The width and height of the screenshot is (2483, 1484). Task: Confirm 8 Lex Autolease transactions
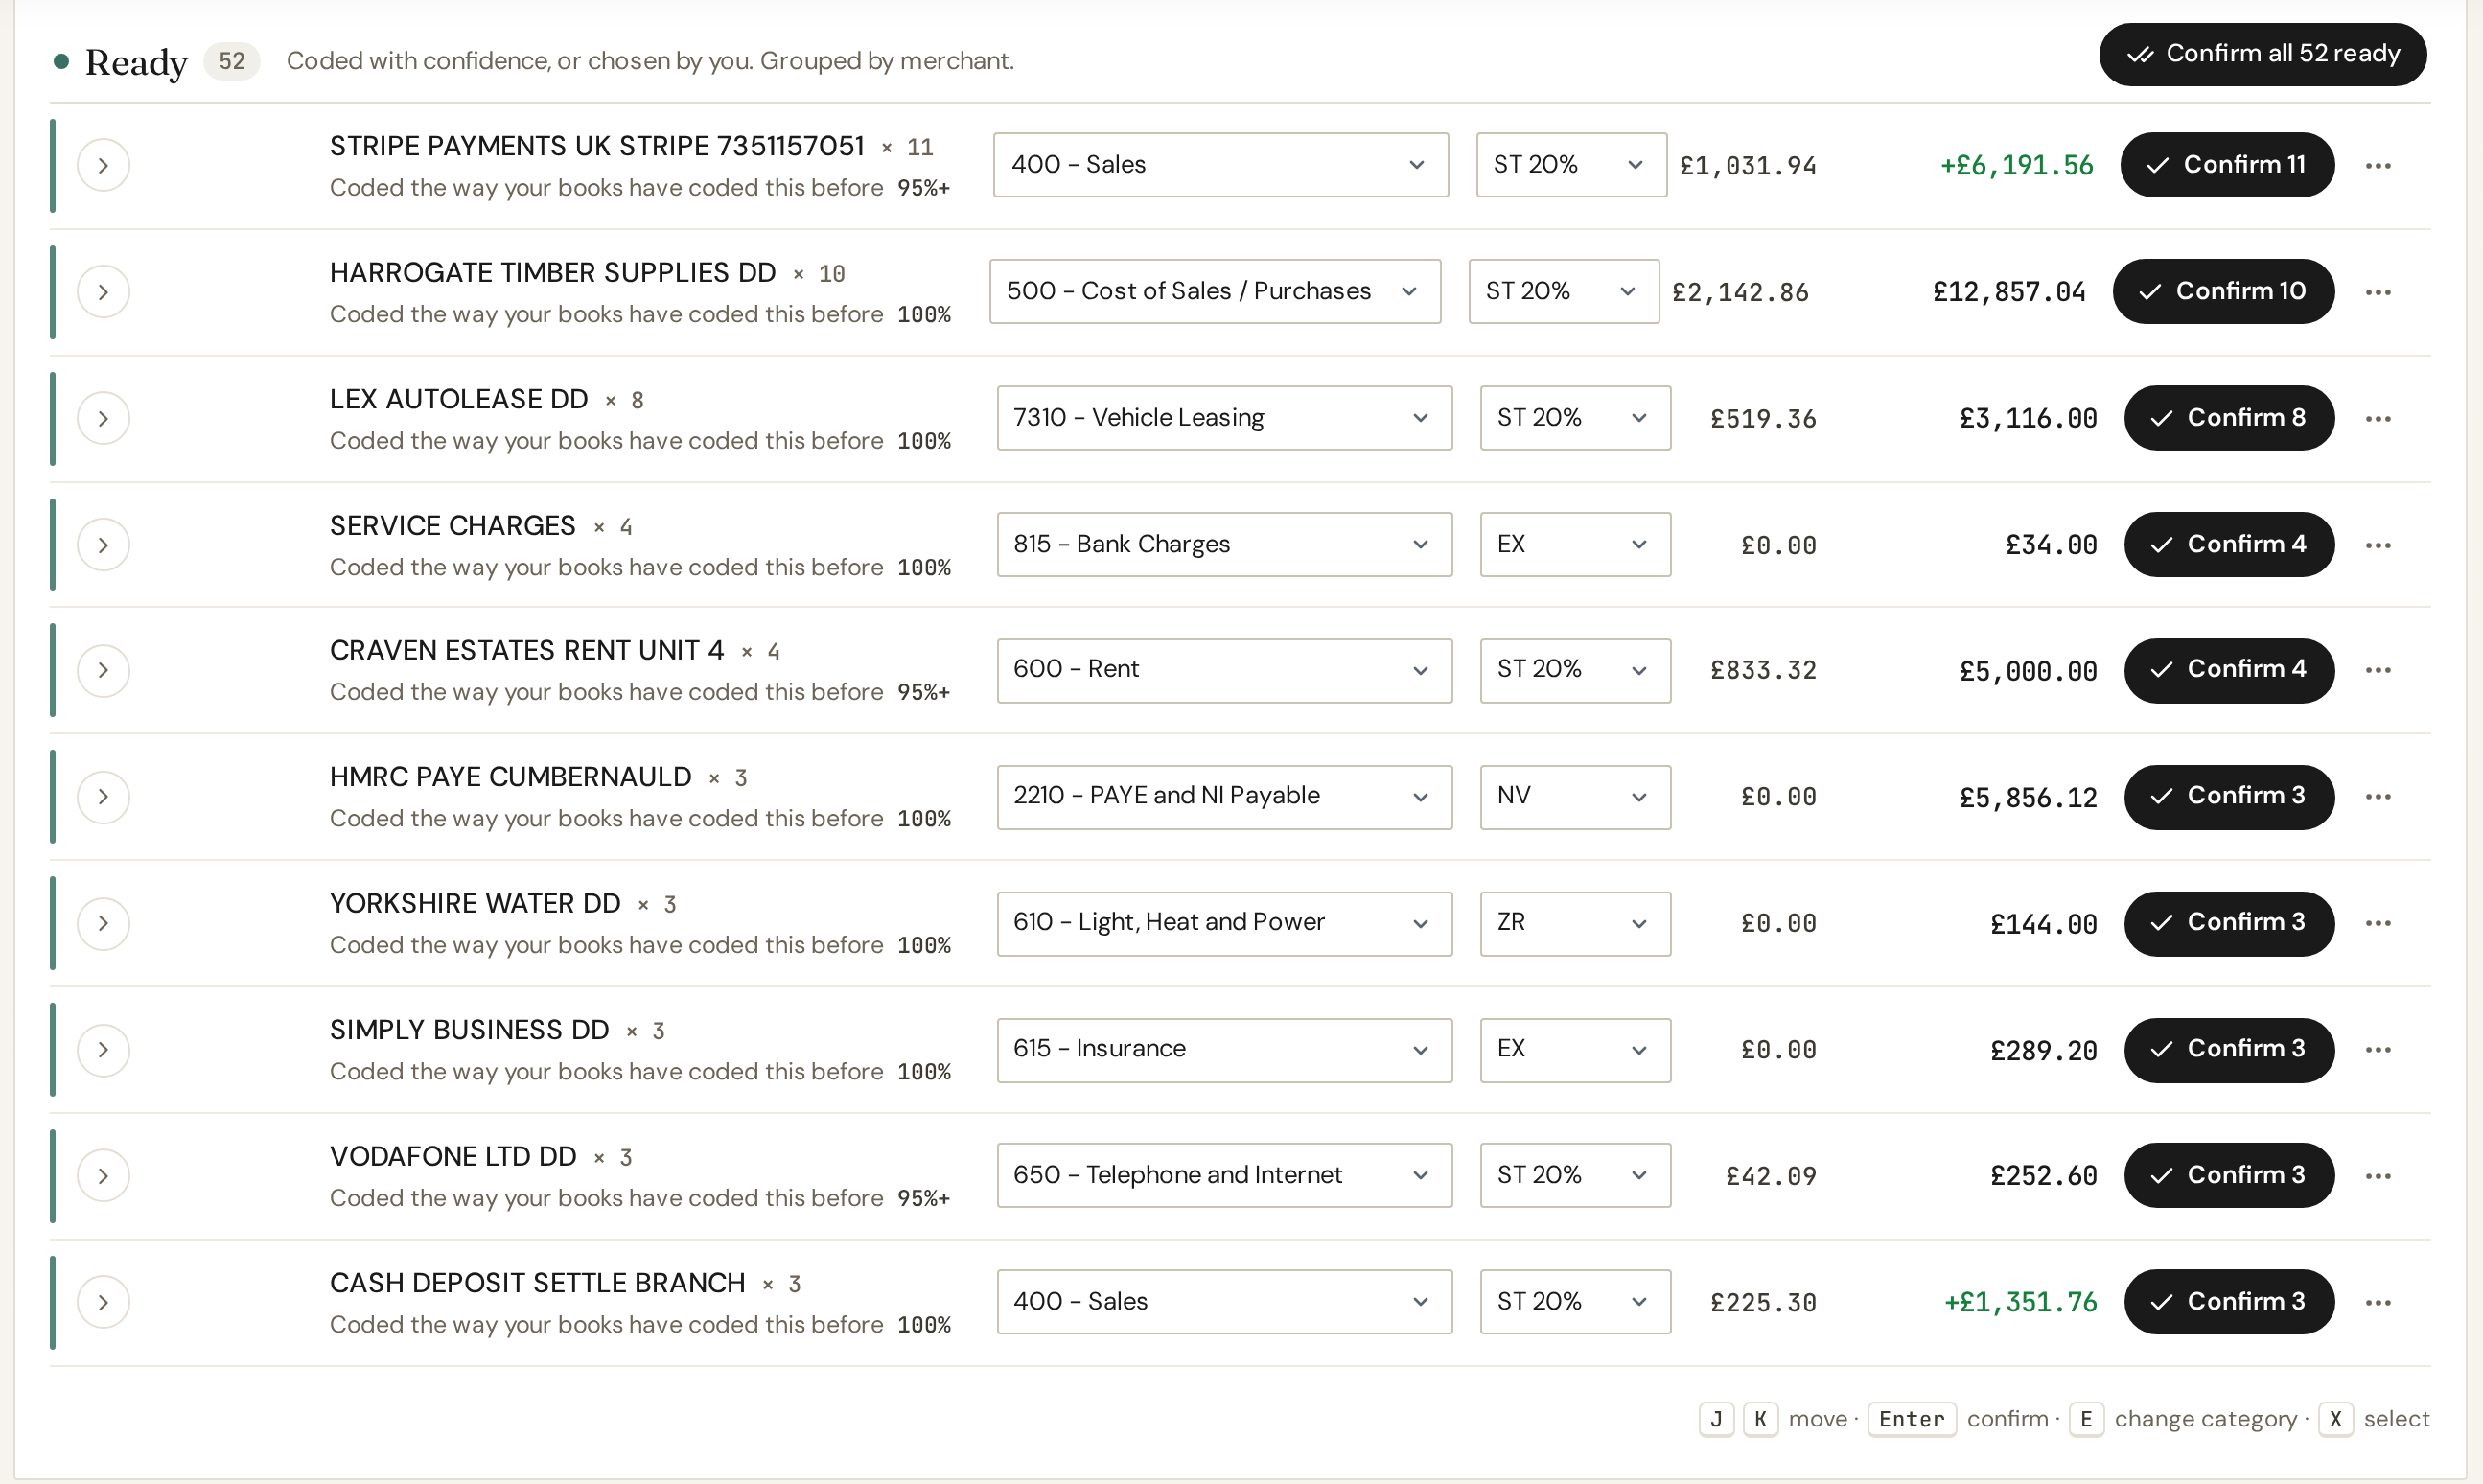(x=2229, y=418)
